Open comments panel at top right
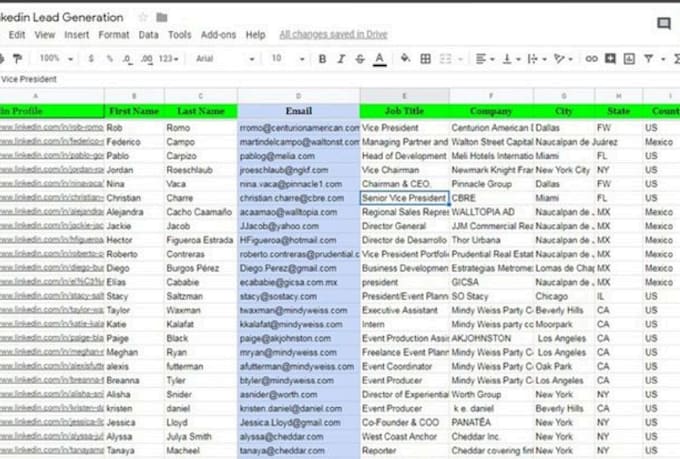This screenshot has height=459, width=680. tap(664, 23)
